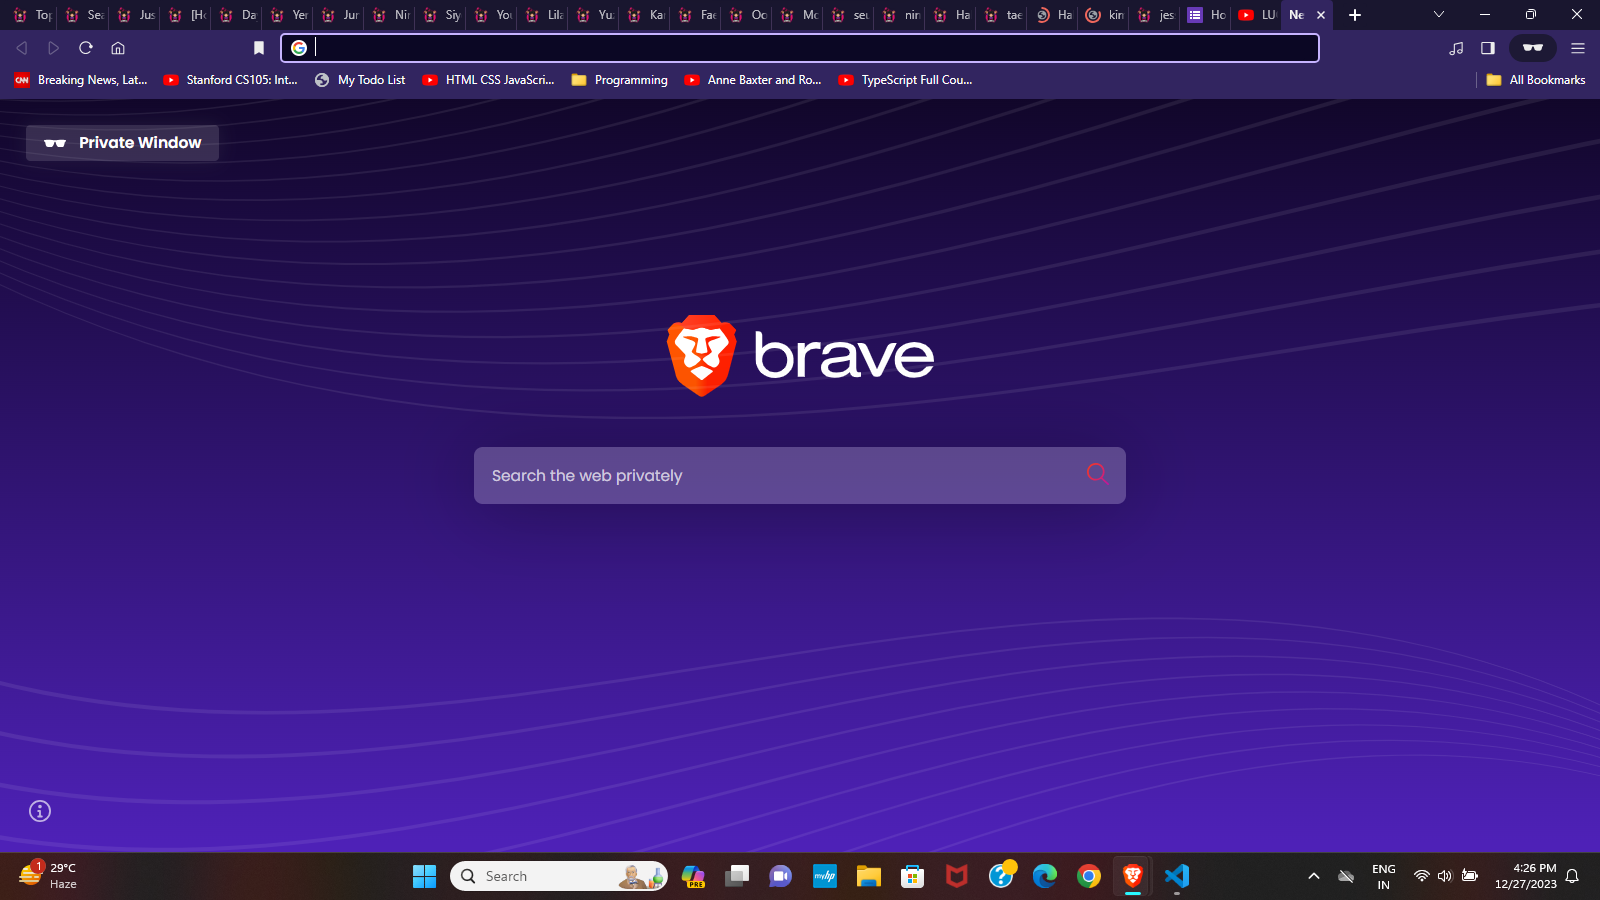The image size is (1600, 900).
Task: Switch to the 'Ho' list-icon tab
Action: [x=1206, y=15]
